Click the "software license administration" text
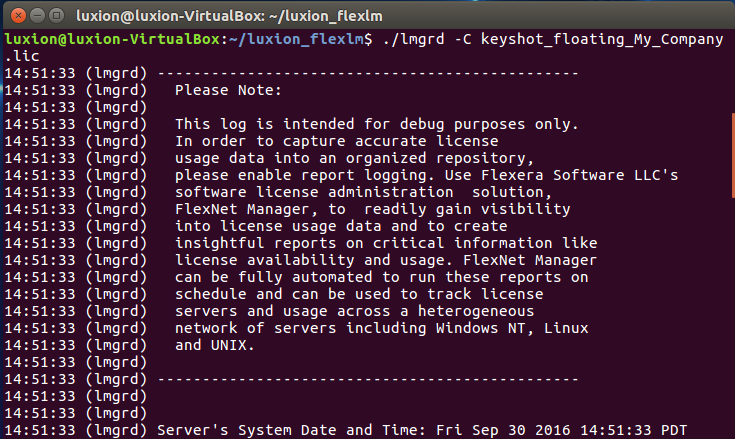735x439 pixels. [314, 192]
